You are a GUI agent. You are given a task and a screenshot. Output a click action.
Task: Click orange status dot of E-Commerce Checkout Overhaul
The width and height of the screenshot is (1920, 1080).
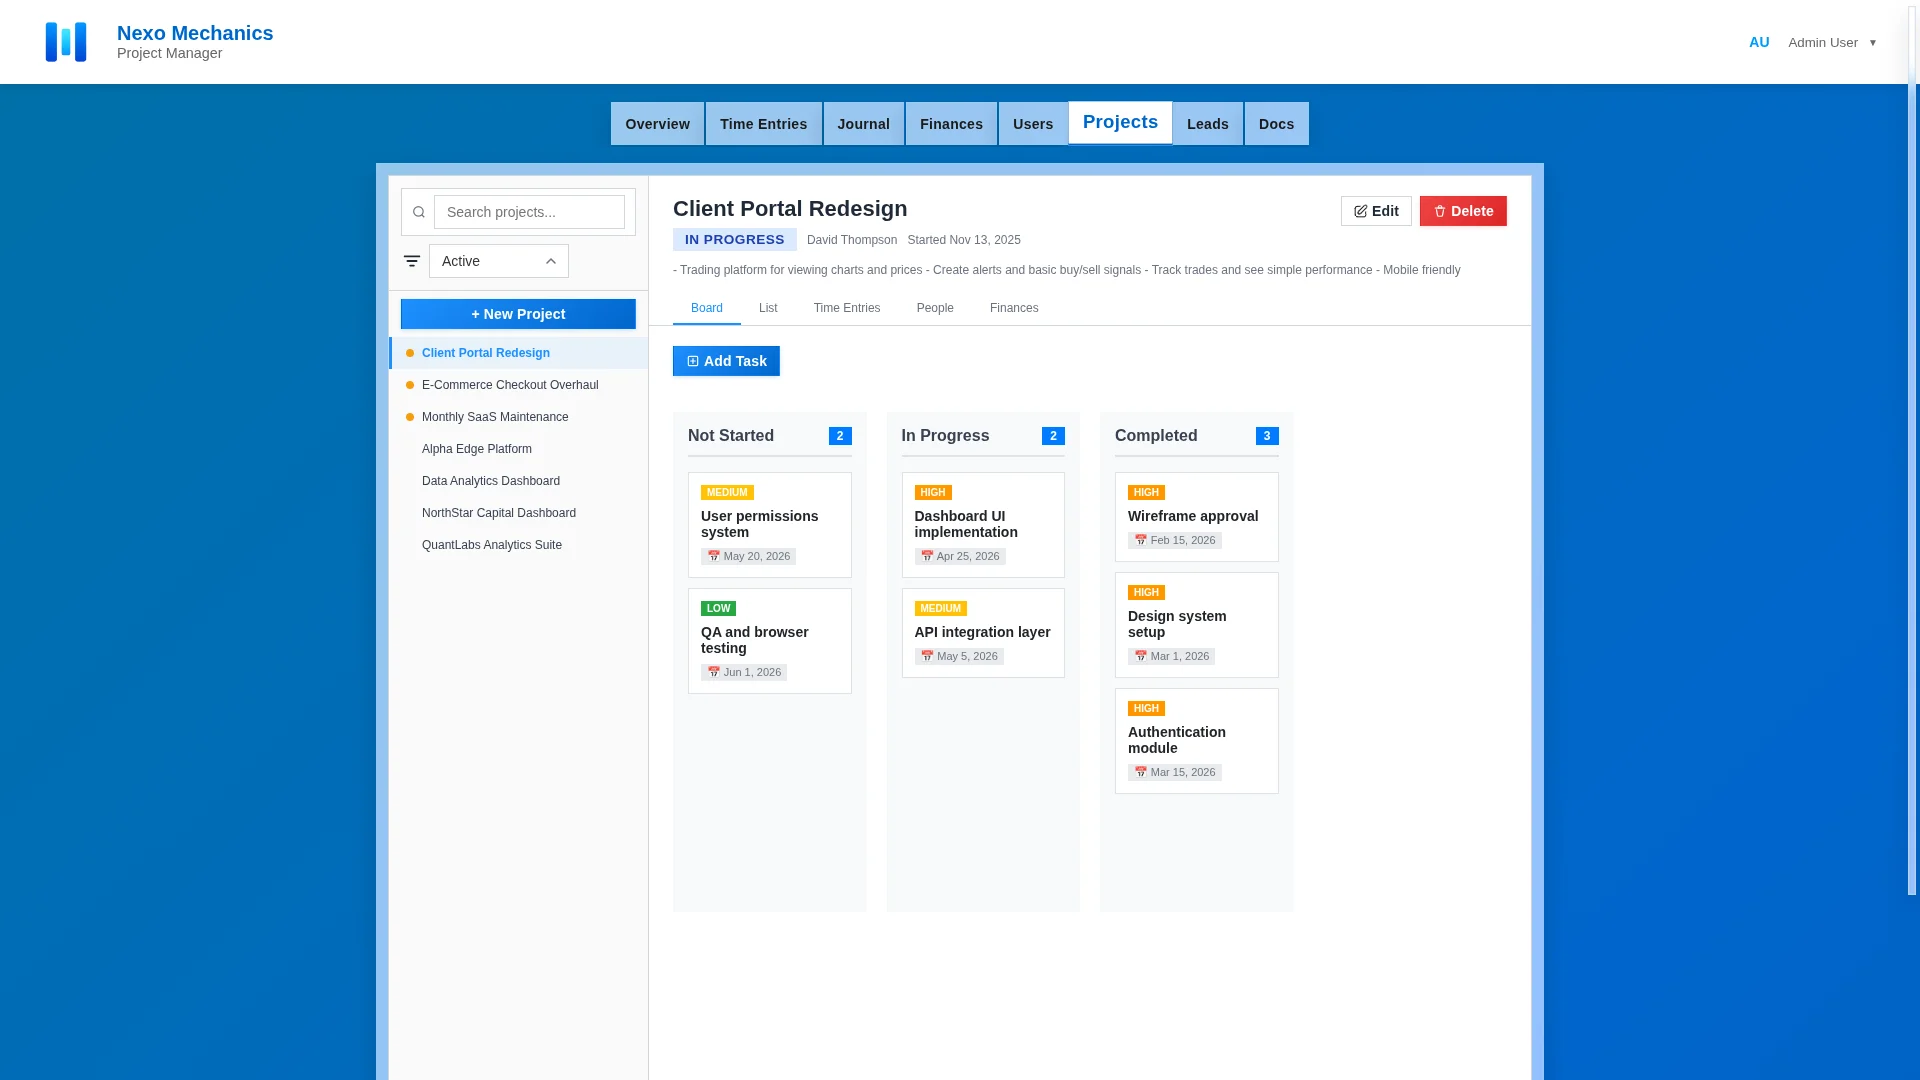410,385
